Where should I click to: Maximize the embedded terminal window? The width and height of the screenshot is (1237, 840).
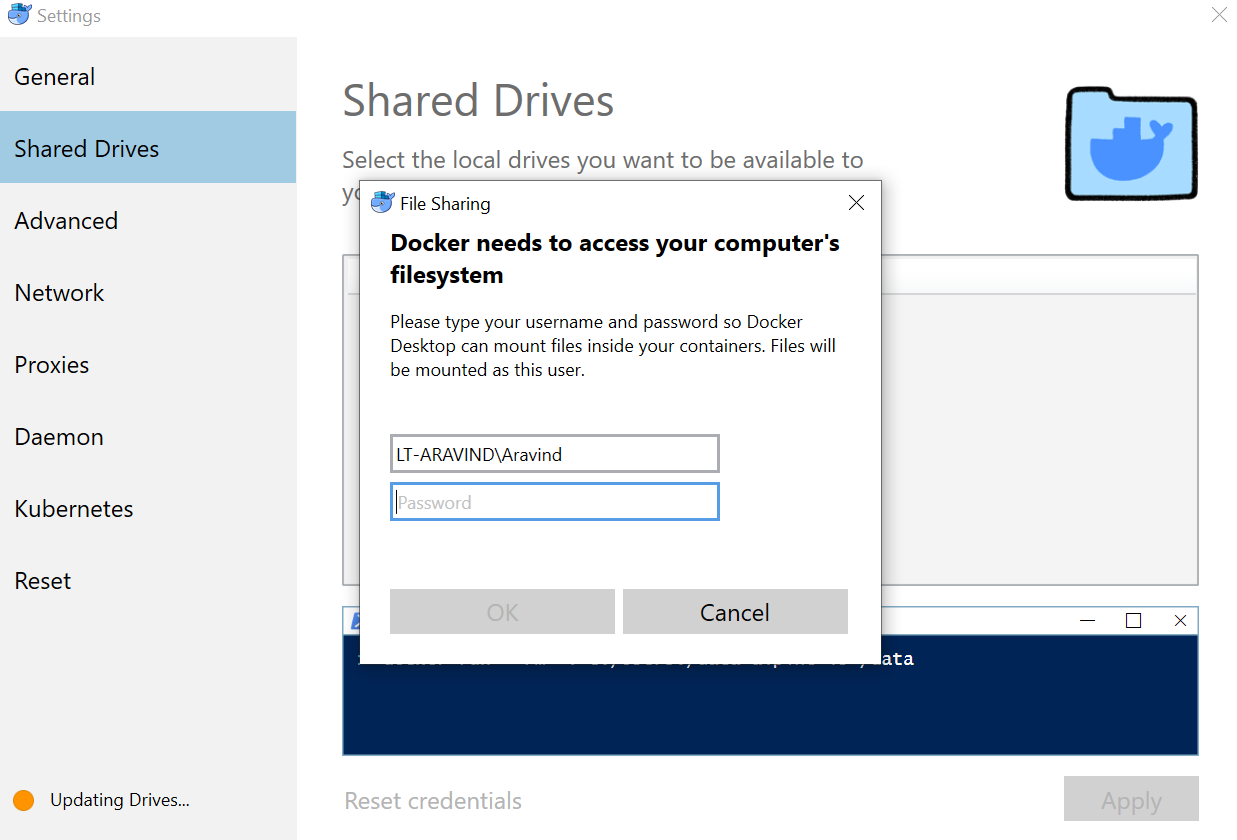(1133, 620)
